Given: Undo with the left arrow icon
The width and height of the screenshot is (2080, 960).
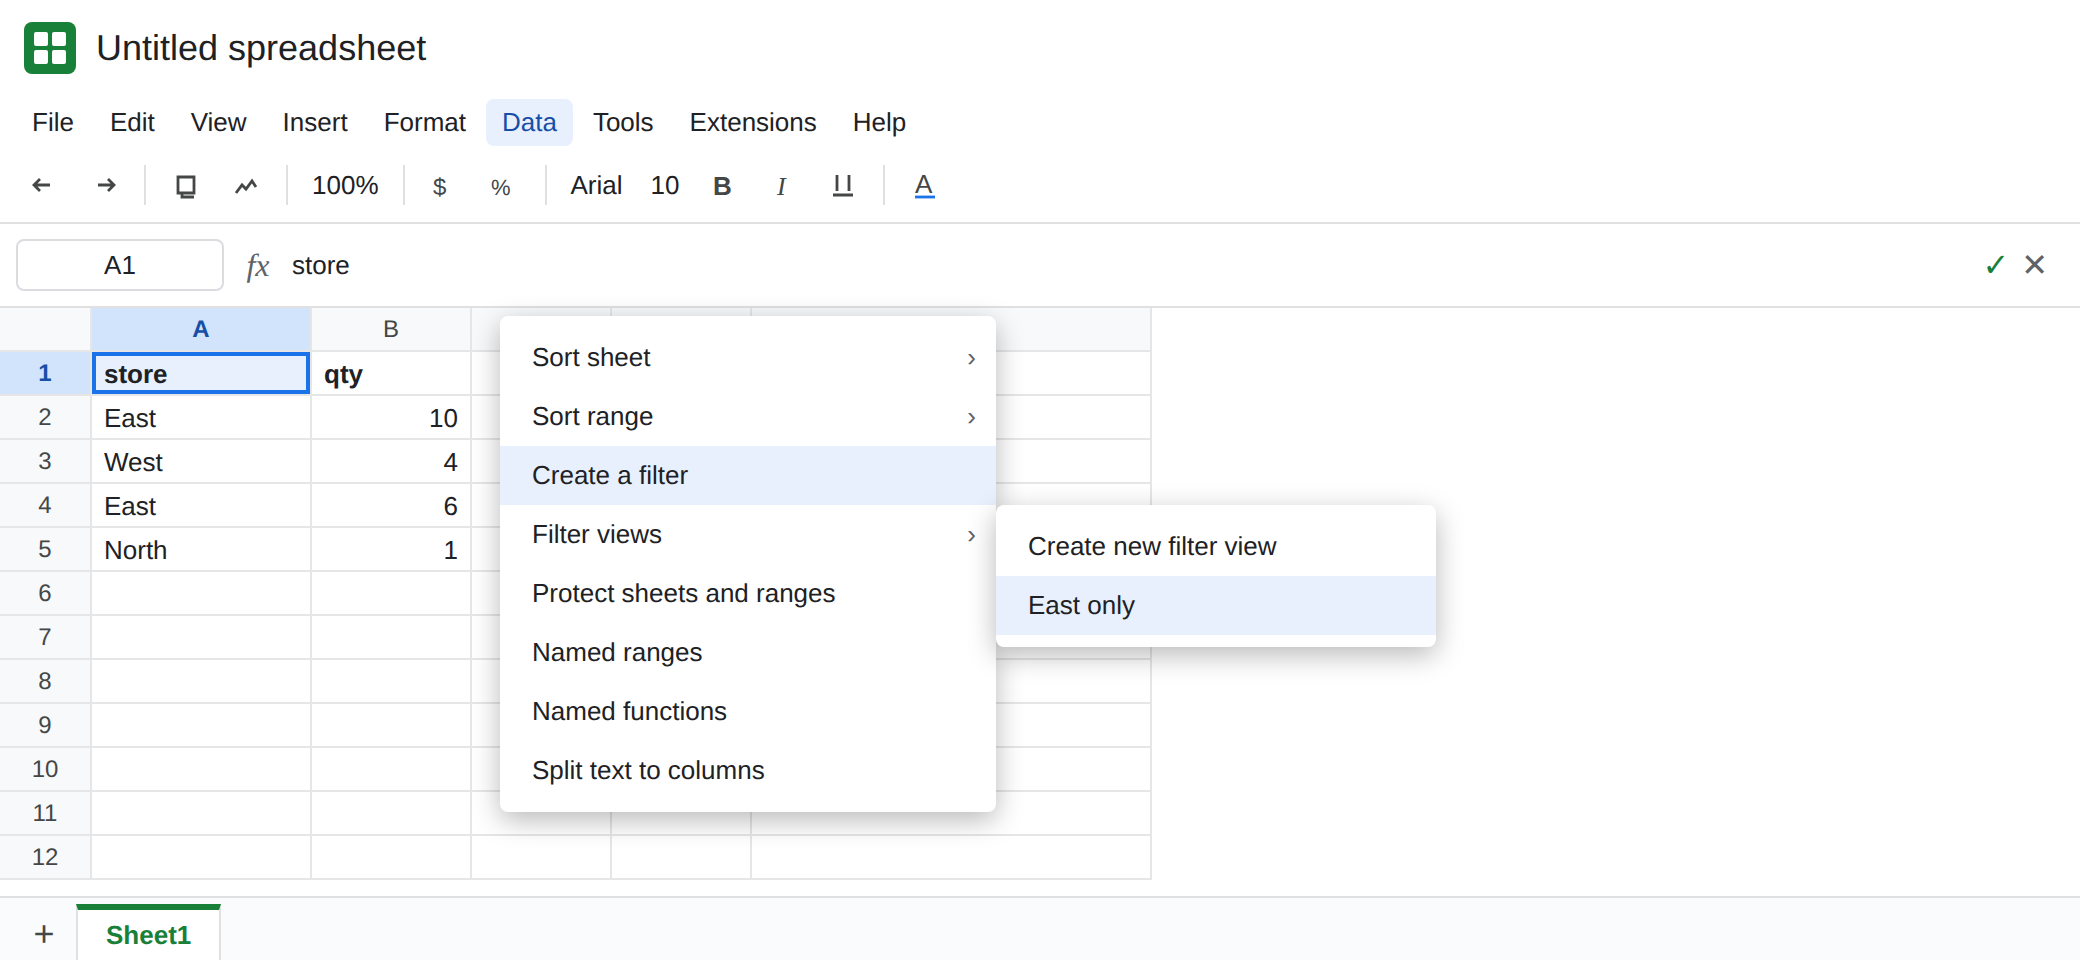Looking at the screenshot, I should click(x=42, y=185).
